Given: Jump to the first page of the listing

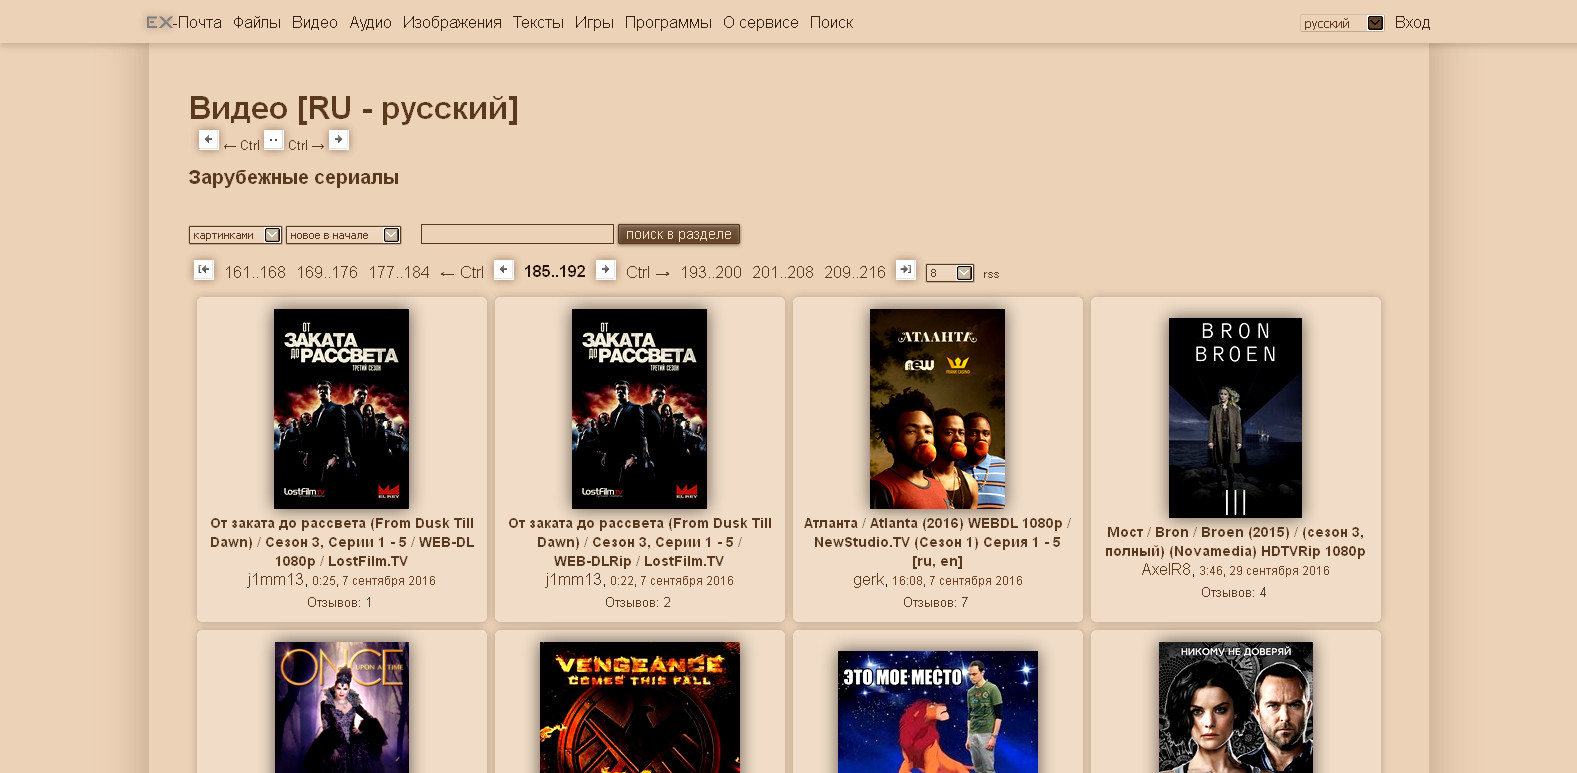Looking at the screenshot, I should [x=204, y=270].
